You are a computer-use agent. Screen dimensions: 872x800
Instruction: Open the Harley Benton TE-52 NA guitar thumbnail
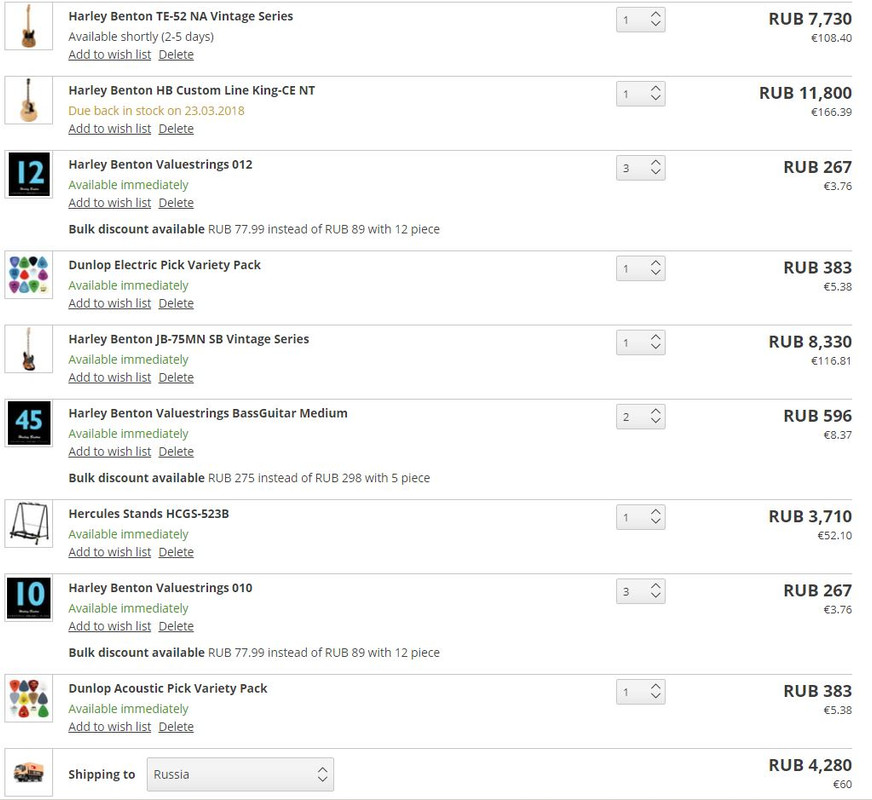tap(28, 26)
